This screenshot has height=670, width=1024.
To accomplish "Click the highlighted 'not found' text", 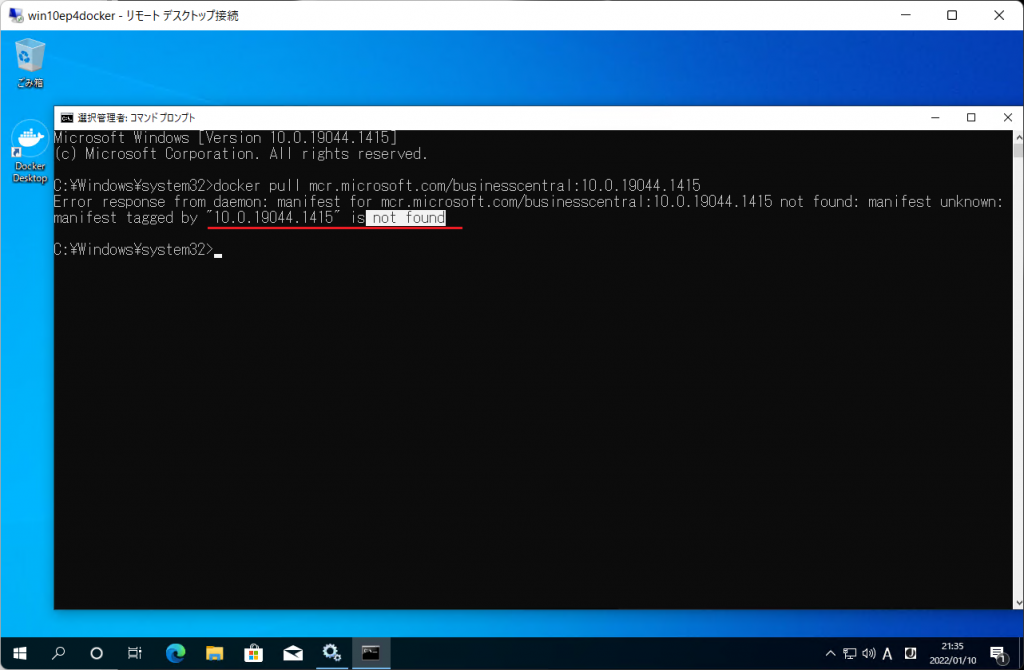I will click(x=406, y=217).
